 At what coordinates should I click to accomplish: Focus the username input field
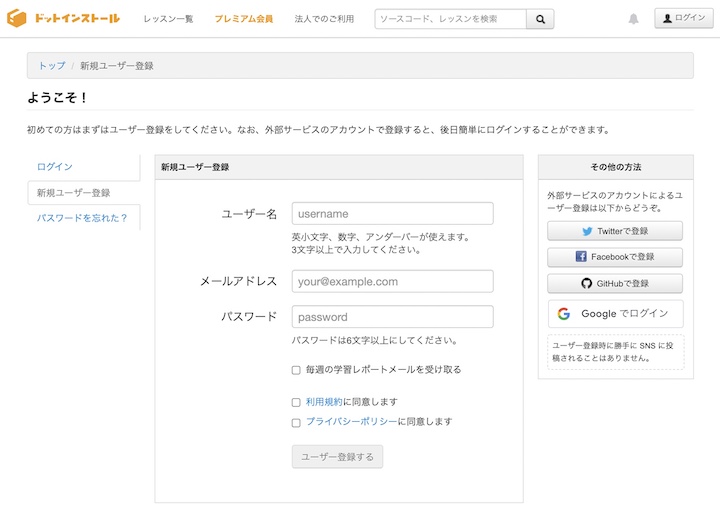(x=392, y=213)
